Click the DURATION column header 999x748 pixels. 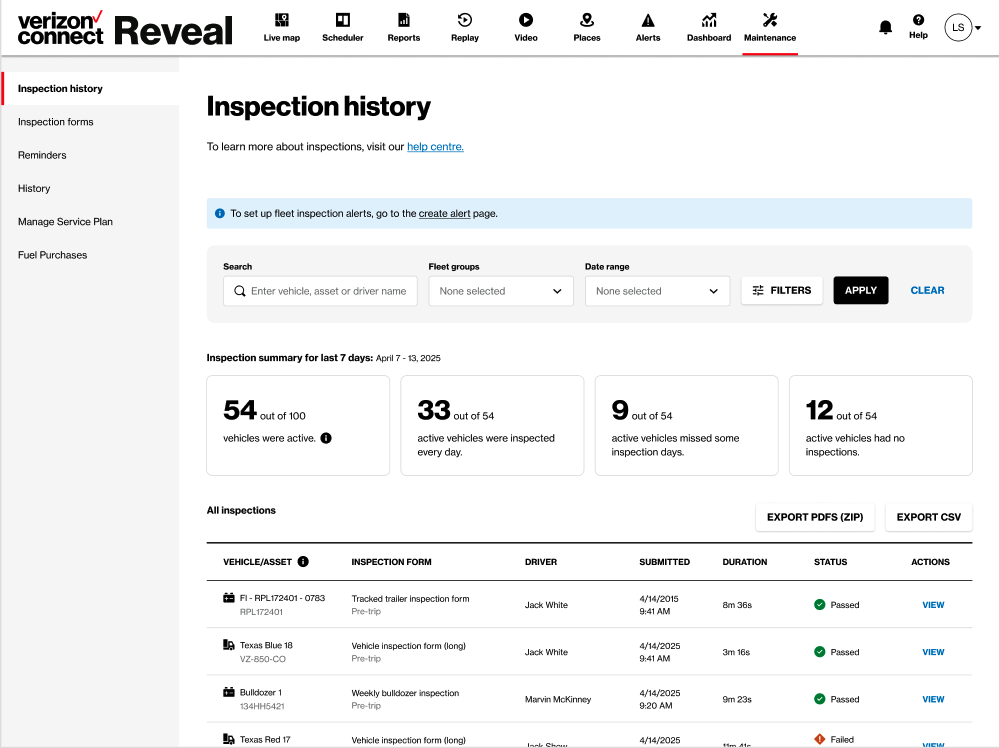[x=744, y=562]
